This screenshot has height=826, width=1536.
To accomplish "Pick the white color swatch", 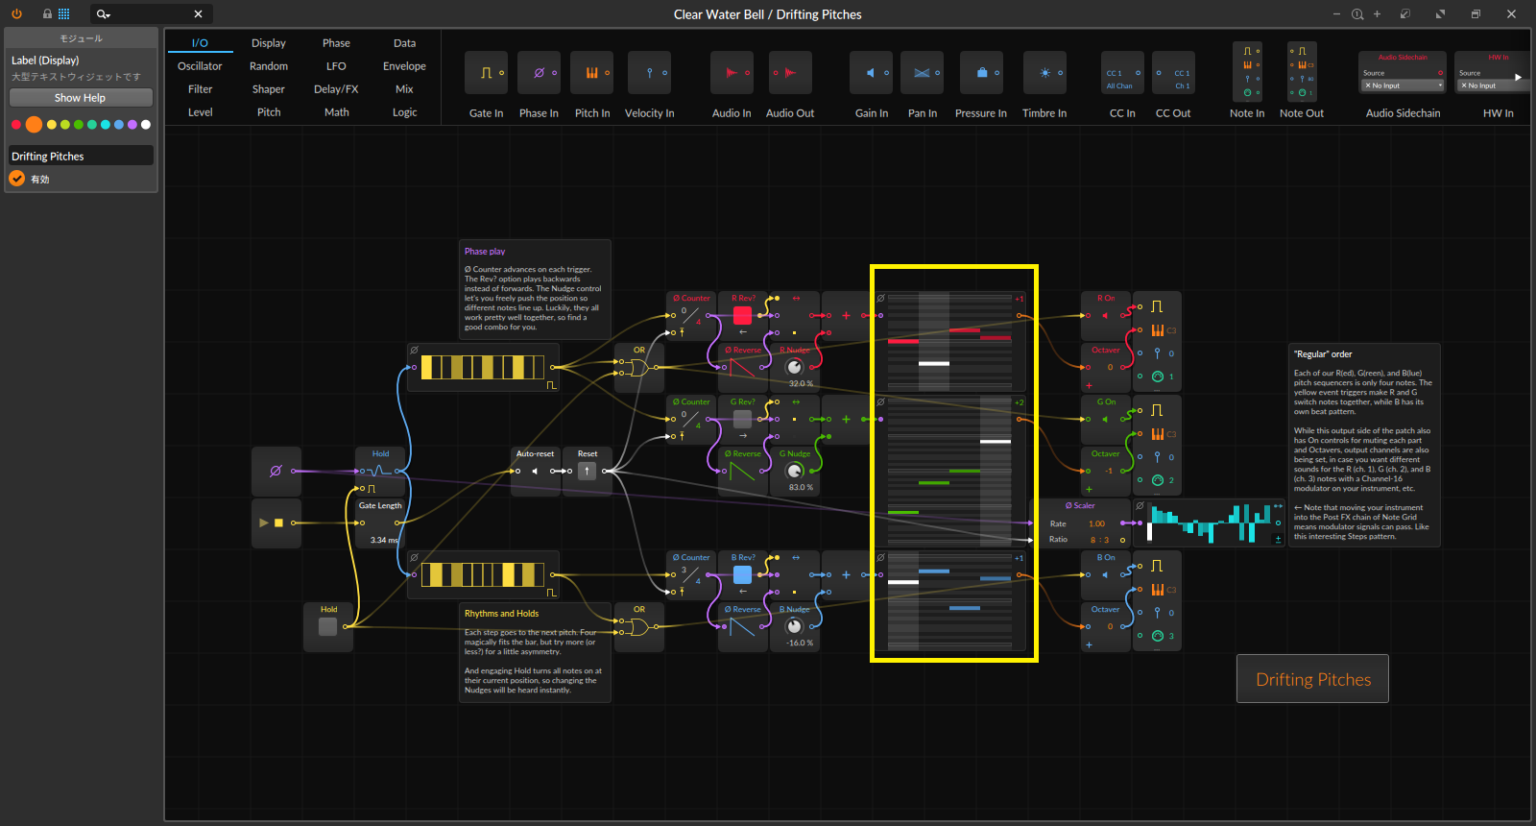I will tap(146, 125).
